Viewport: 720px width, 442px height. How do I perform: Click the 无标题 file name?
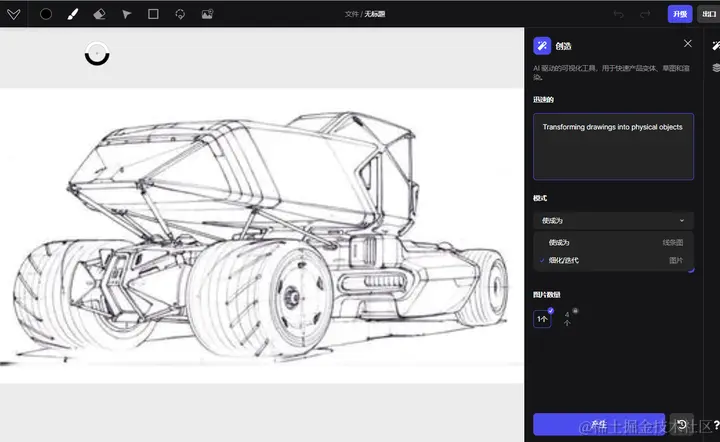[375, 14]
